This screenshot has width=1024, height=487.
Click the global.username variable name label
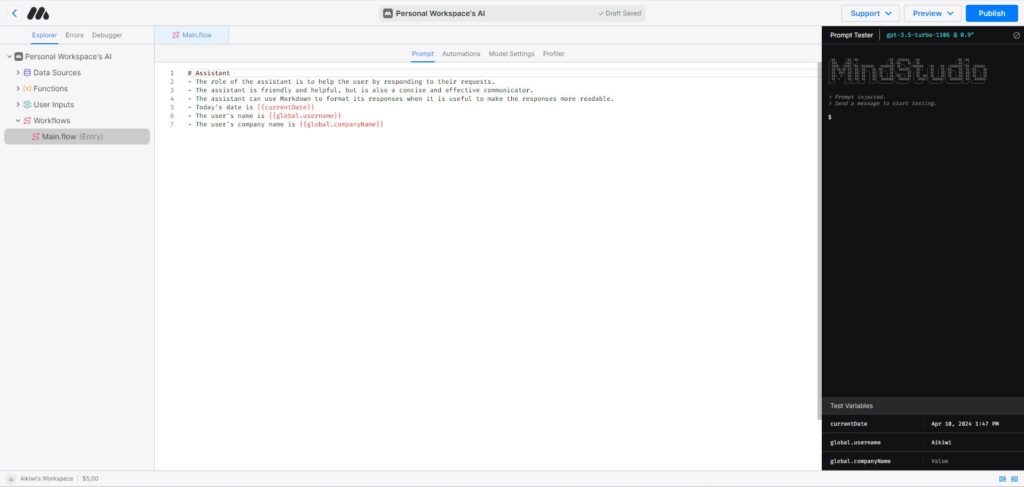pyautogui.click(x=855, y=443)
